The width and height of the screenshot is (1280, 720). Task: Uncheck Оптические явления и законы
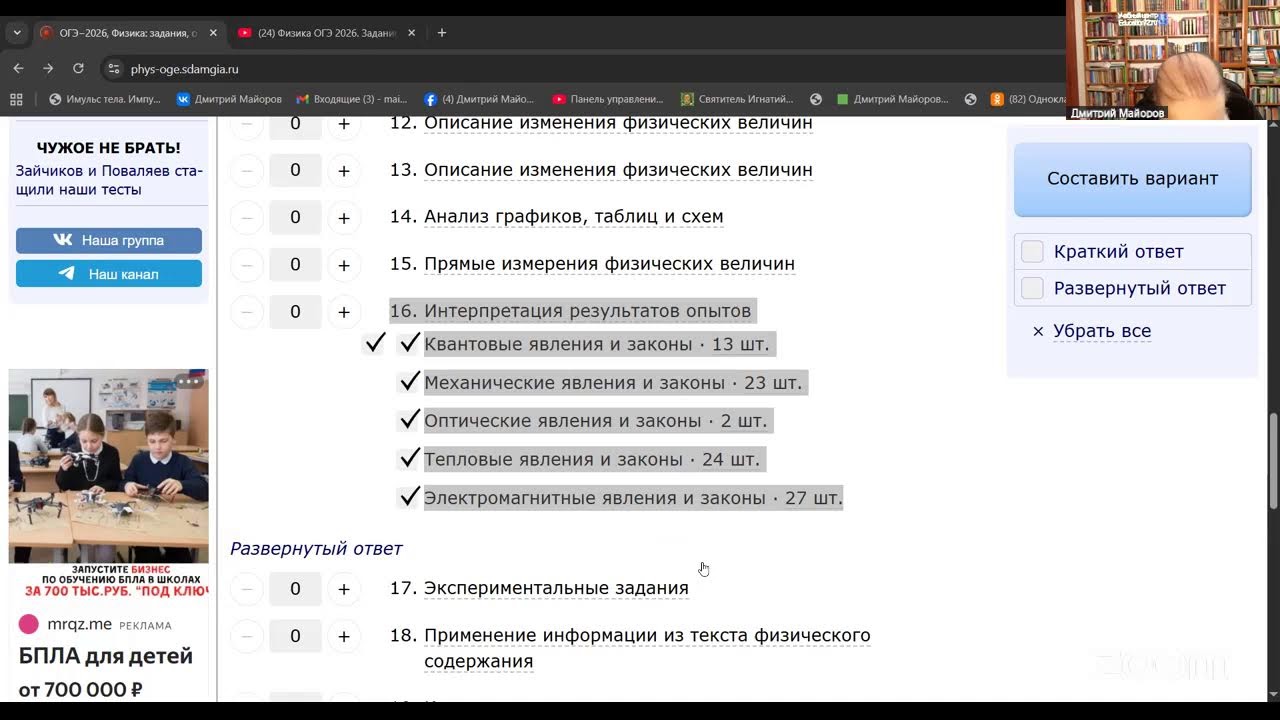[409, 420]
